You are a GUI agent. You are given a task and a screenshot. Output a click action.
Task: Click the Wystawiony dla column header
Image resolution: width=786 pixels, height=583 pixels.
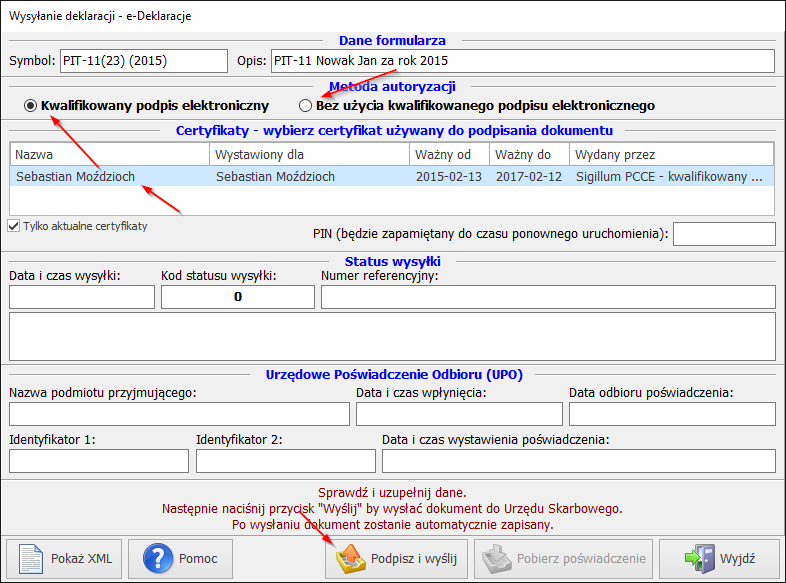[x=309, y=155]
